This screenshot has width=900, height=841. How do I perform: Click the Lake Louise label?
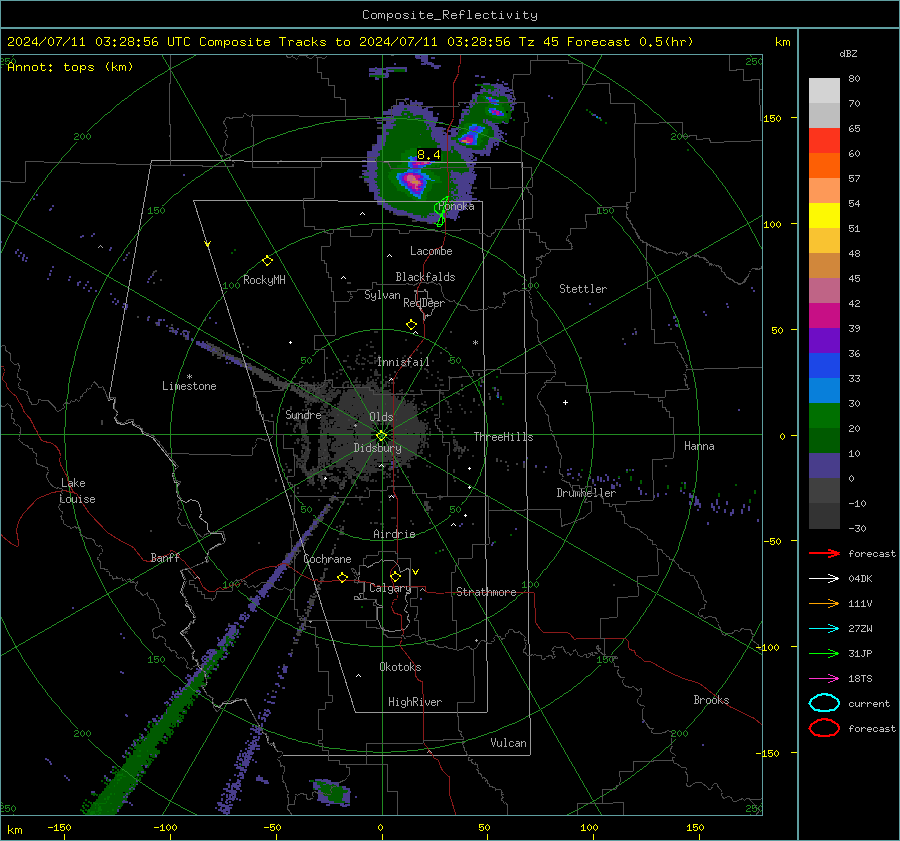pos(77,491)
